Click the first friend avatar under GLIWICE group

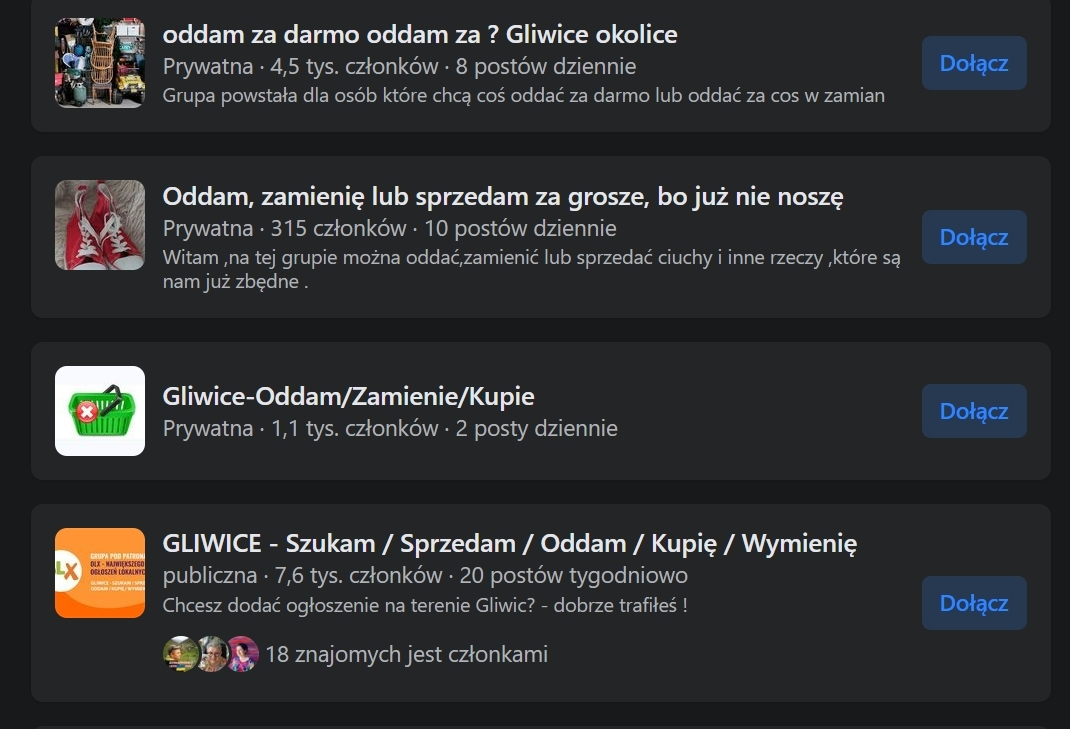pos(180,654)
